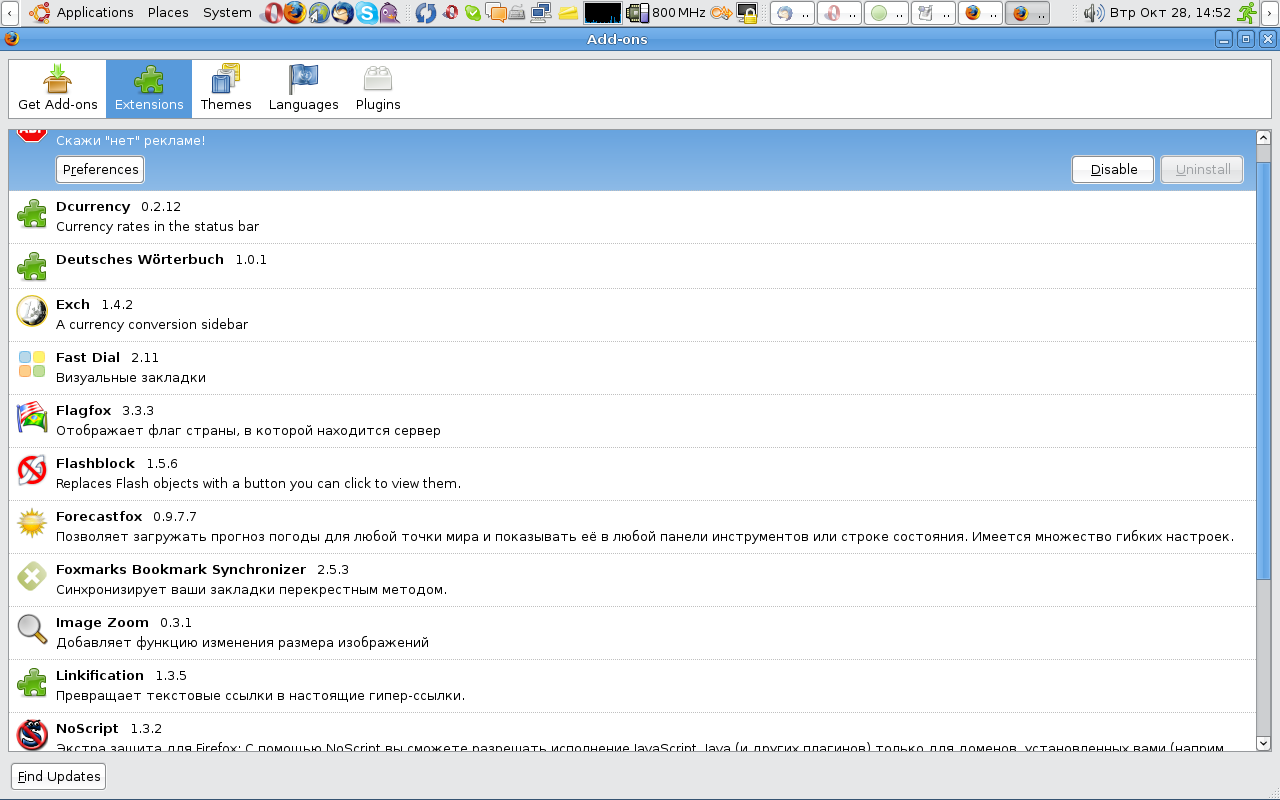Click the Preferences button of selected add-on
The image size is (1280, 800).
[100, 170]
